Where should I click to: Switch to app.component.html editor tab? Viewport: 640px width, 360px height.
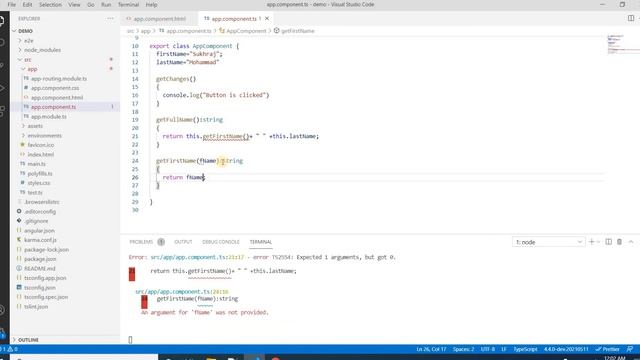(x=160, y=19)
